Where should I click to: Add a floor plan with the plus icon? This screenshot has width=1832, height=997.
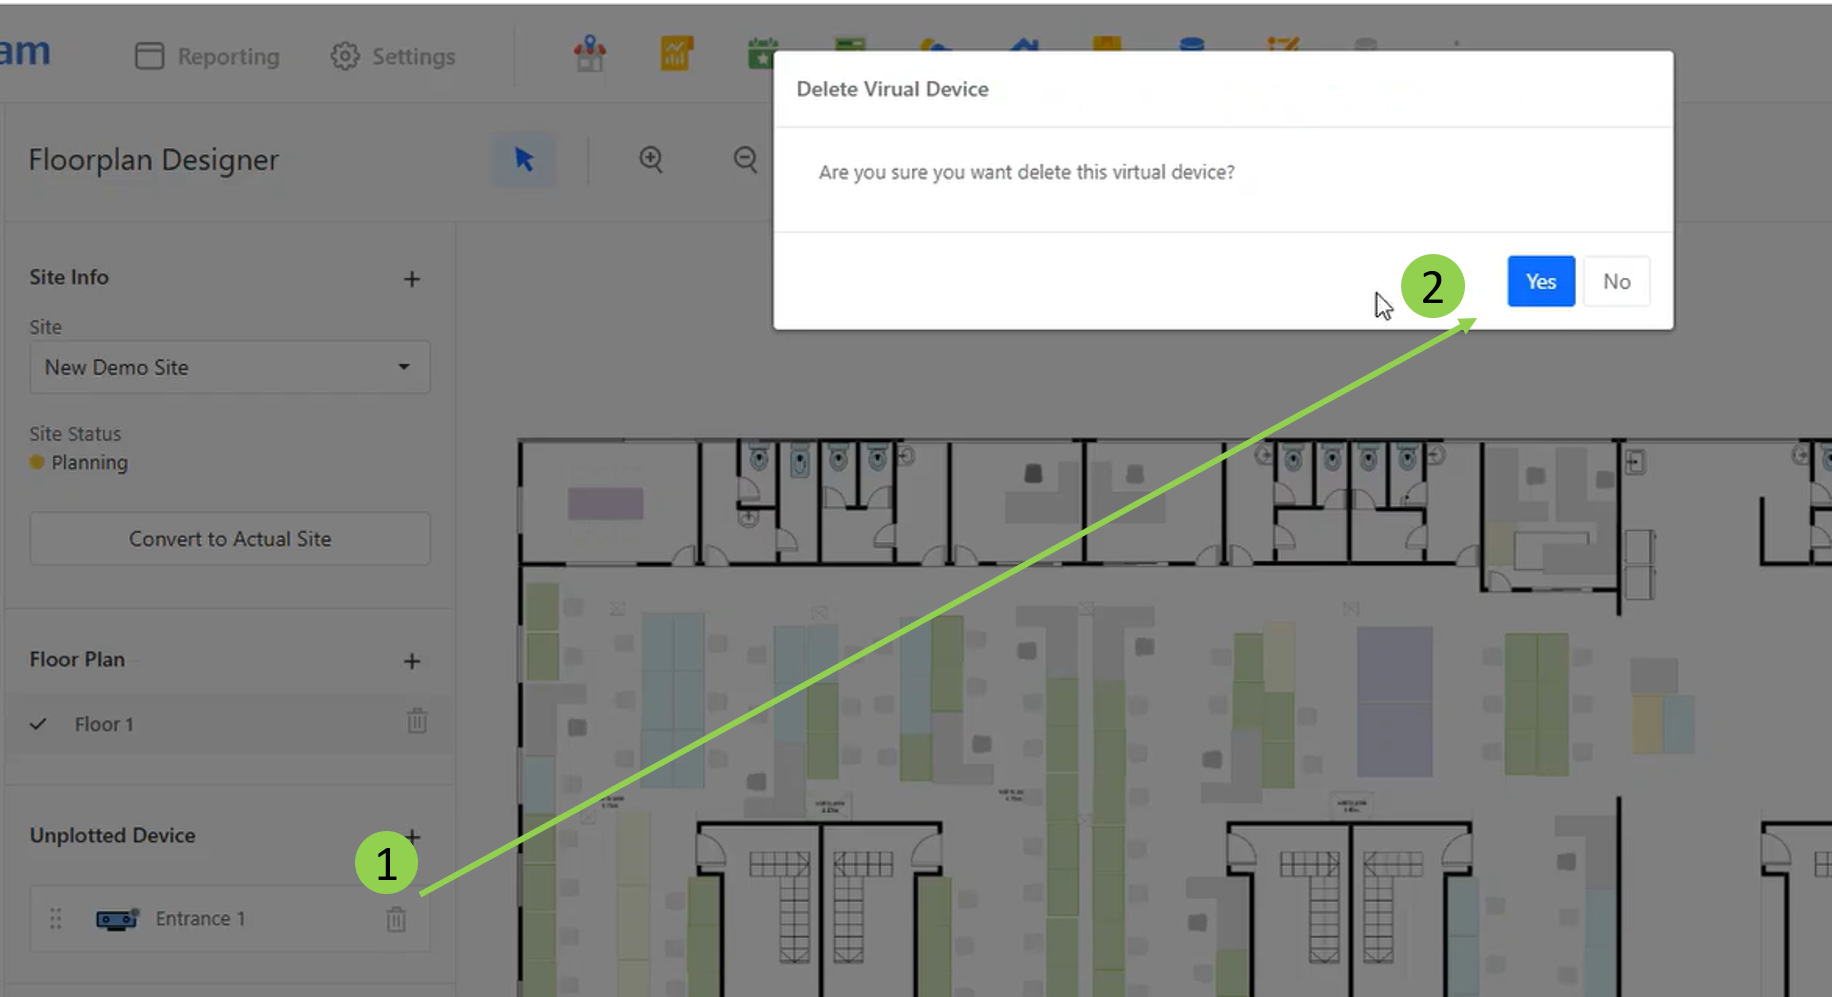412,661
